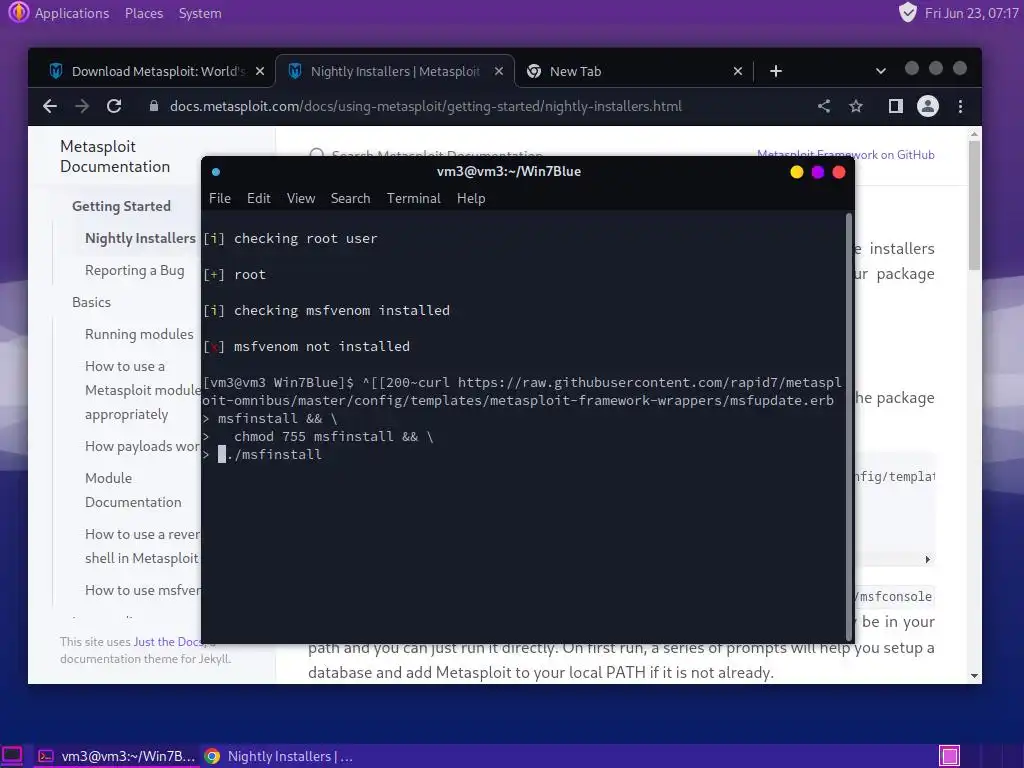The image size is (1024, 768).
Task: Expand the tab search chevron
Action: coord(881,71)
